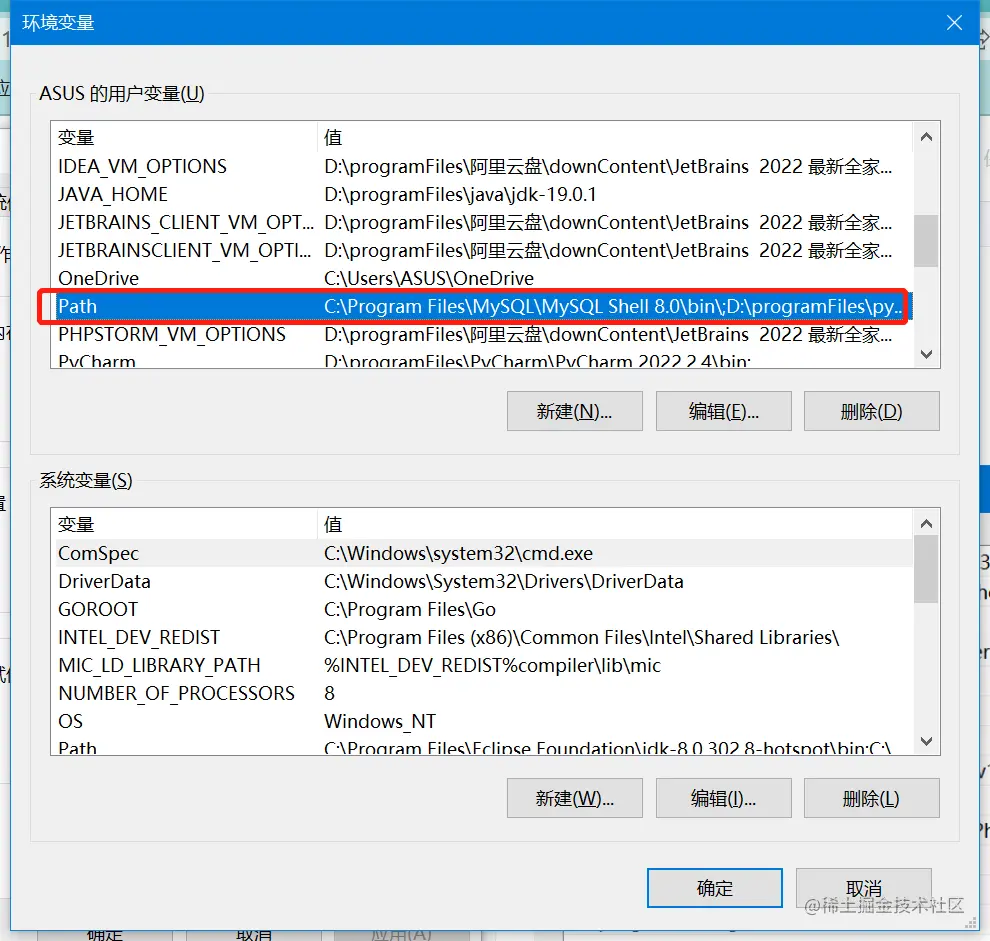The image size is (990, 941).
Task: Select the ComSpec system variable
Action: pos(482,553)
